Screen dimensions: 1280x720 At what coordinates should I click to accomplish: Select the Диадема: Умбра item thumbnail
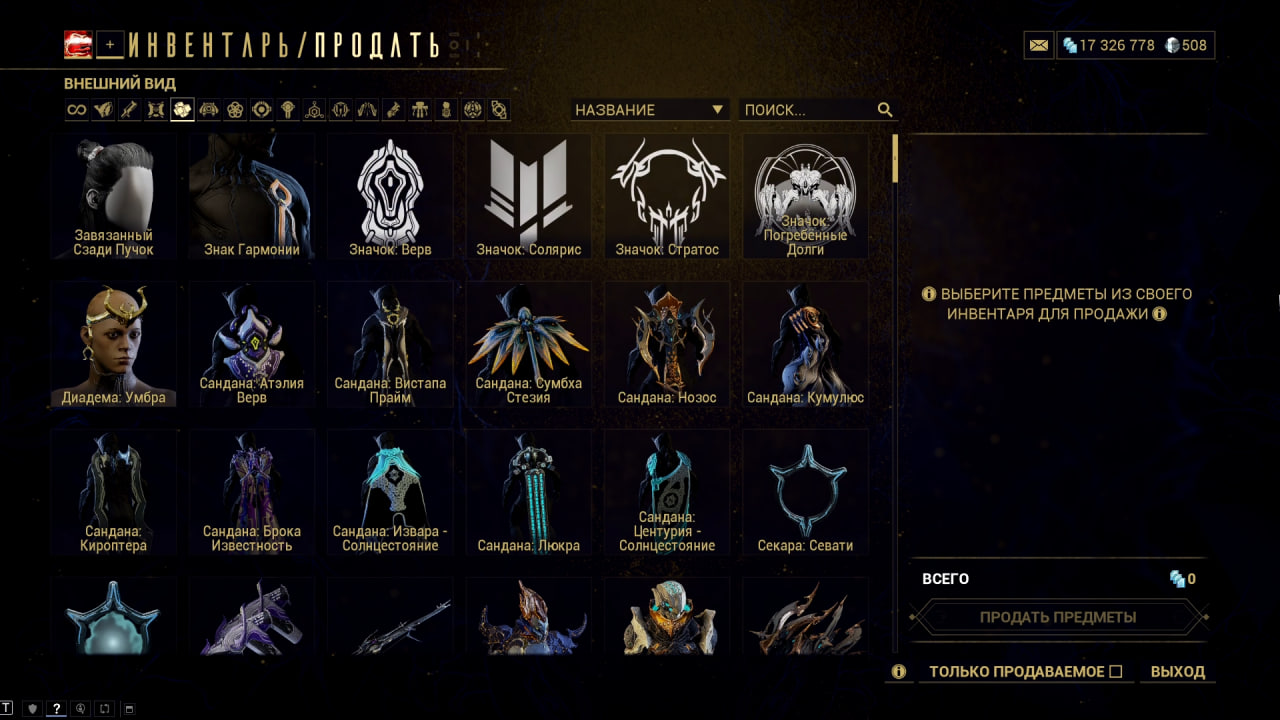tap(114, 344)
